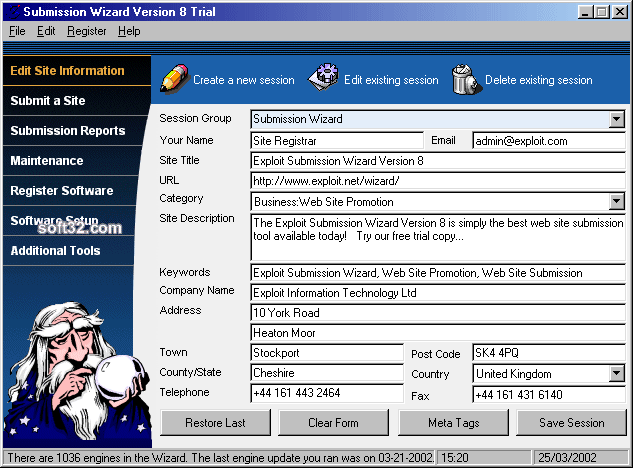Click the Site Title field
633x468 pixels.
pyautogui.click(x=438, y=161)
